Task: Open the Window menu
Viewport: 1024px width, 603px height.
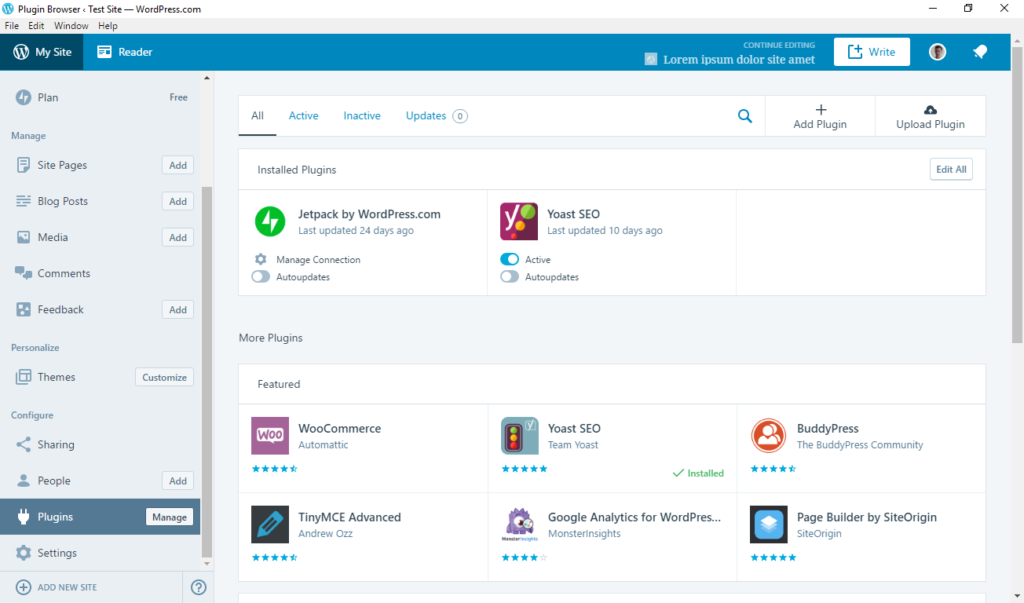Action: [71, 25]
